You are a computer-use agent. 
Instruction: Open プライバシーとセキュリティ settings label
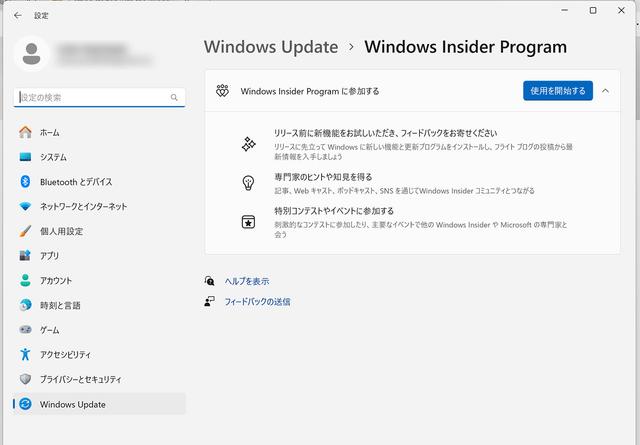[x=80, y=379]
